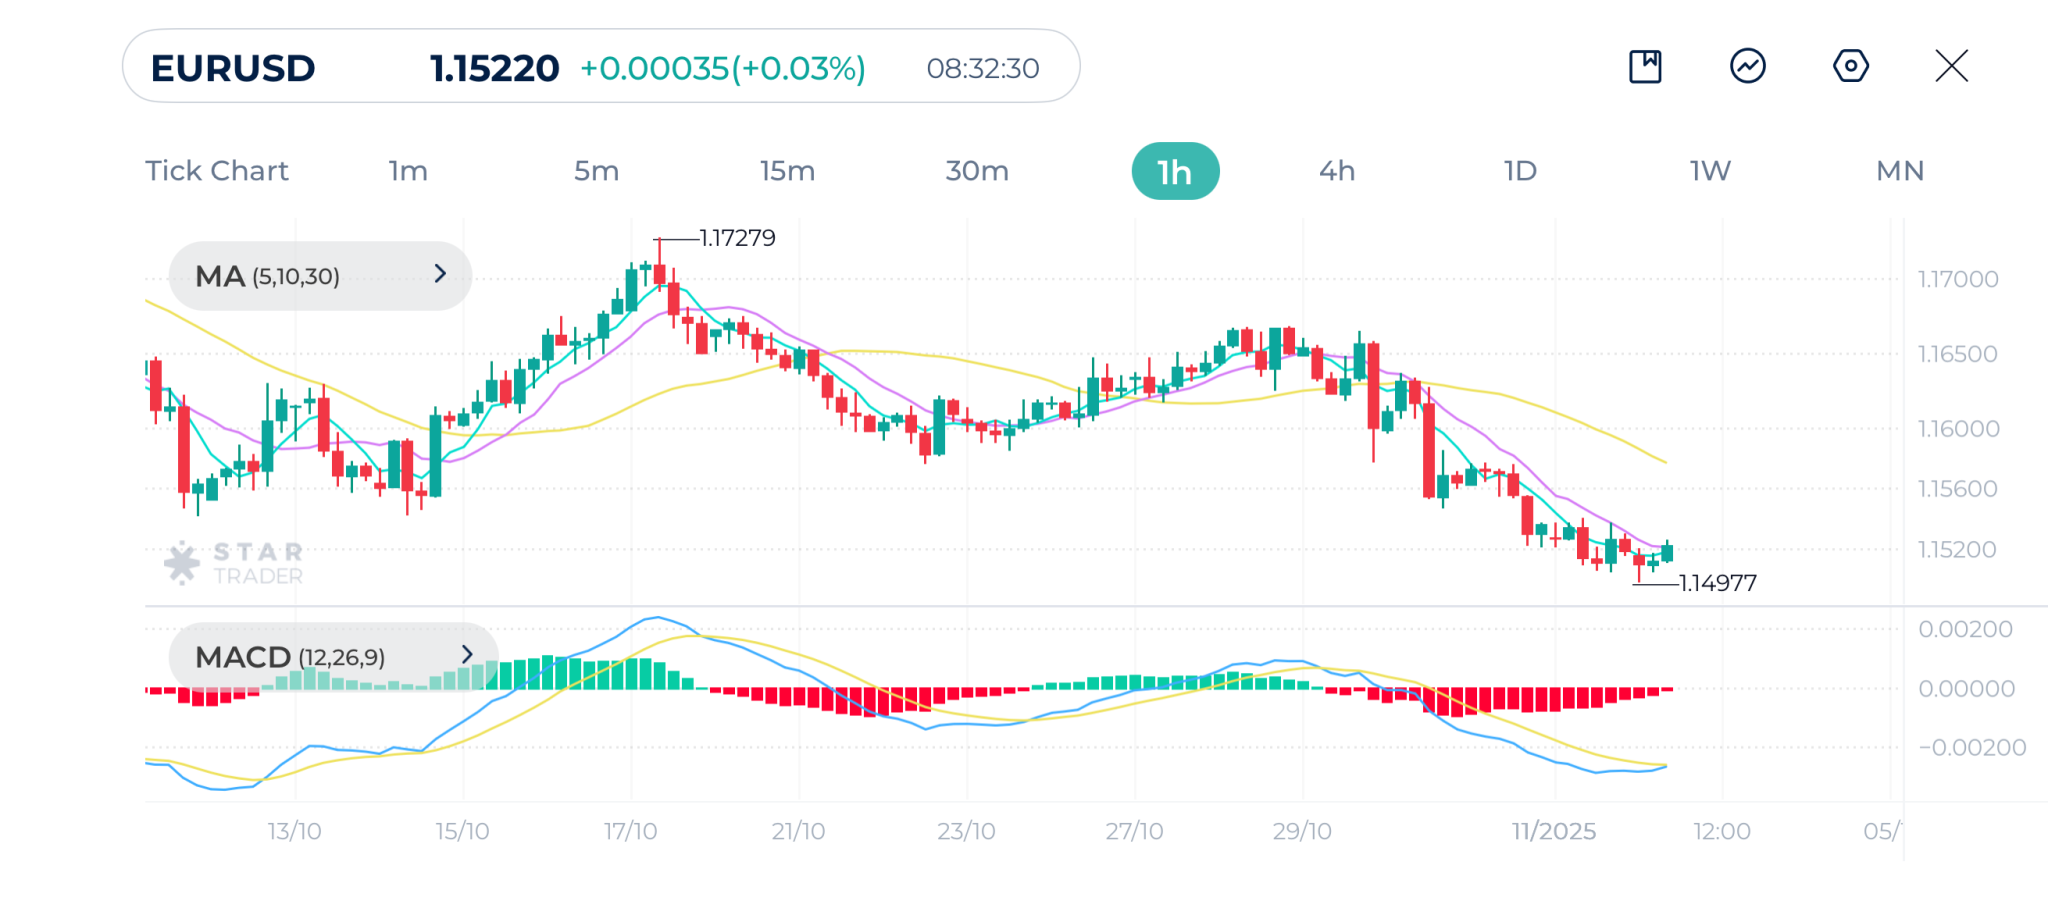Image resolution: width=2048 pixels, height=901 pixels.
Task: Switch to the 4h timeframe
Action: (1337, 171)
